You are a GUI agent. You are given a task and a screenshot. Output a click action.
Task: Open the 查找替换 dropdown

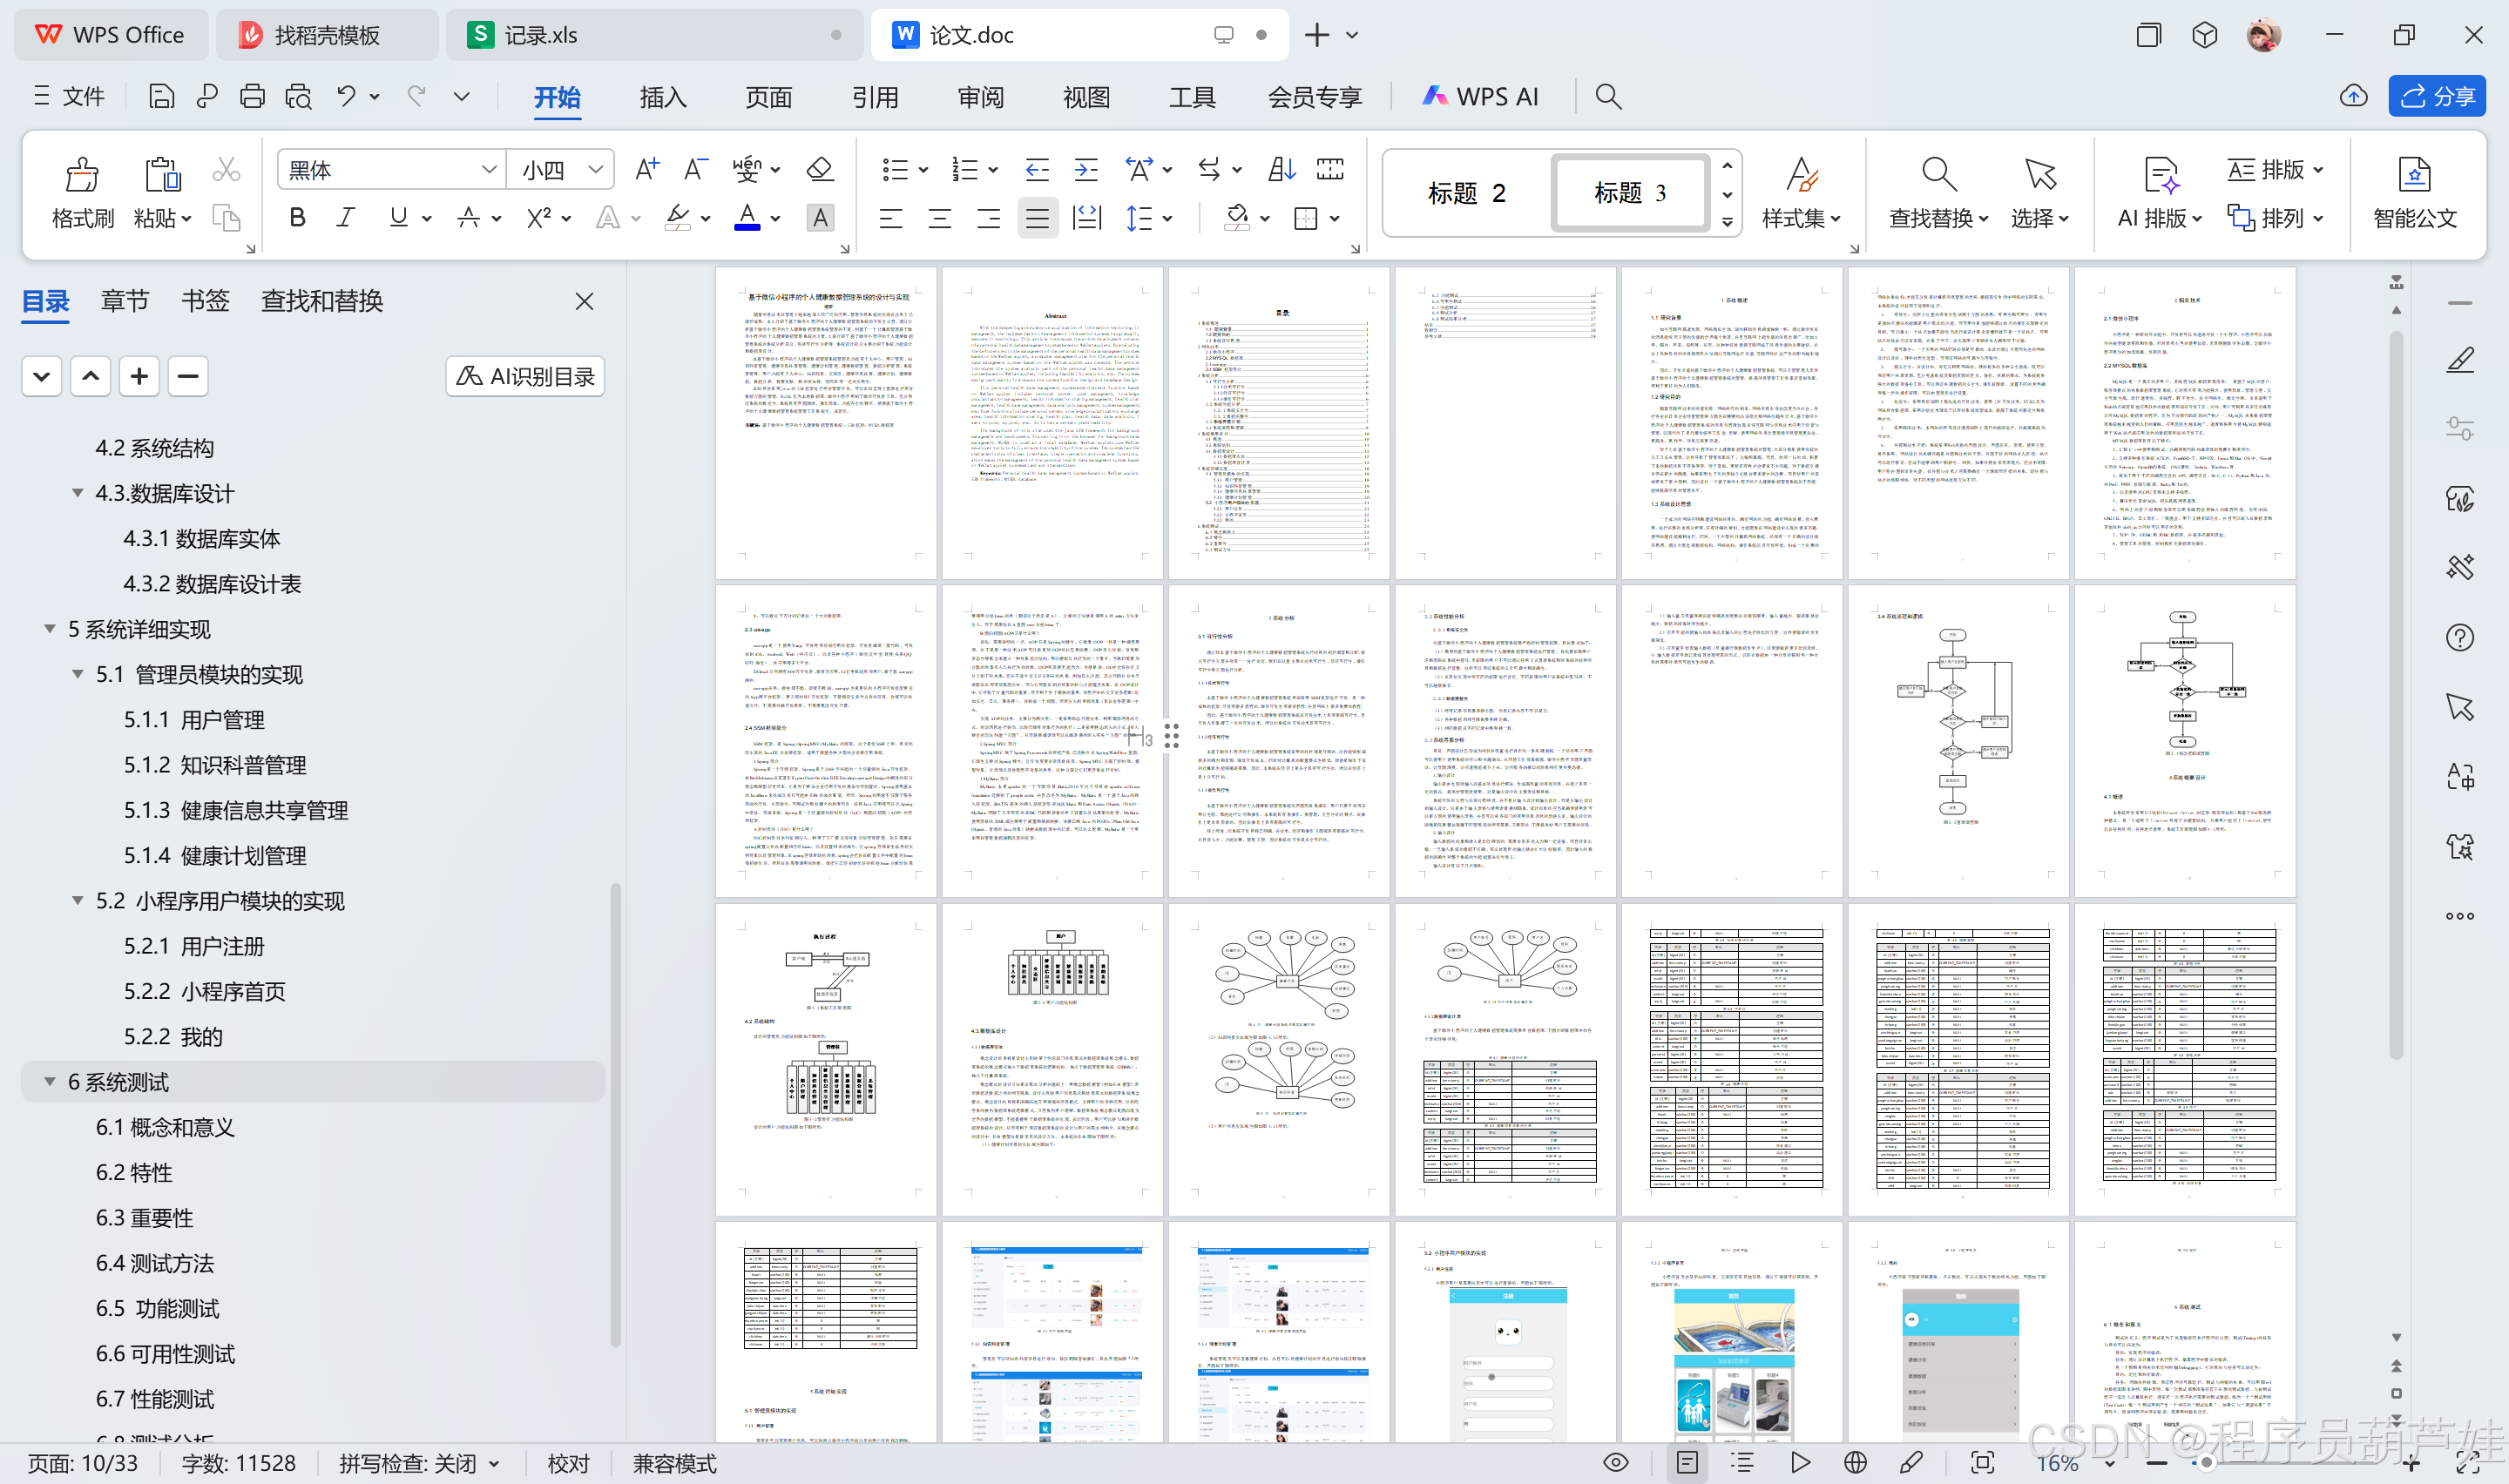(1938, 218)
